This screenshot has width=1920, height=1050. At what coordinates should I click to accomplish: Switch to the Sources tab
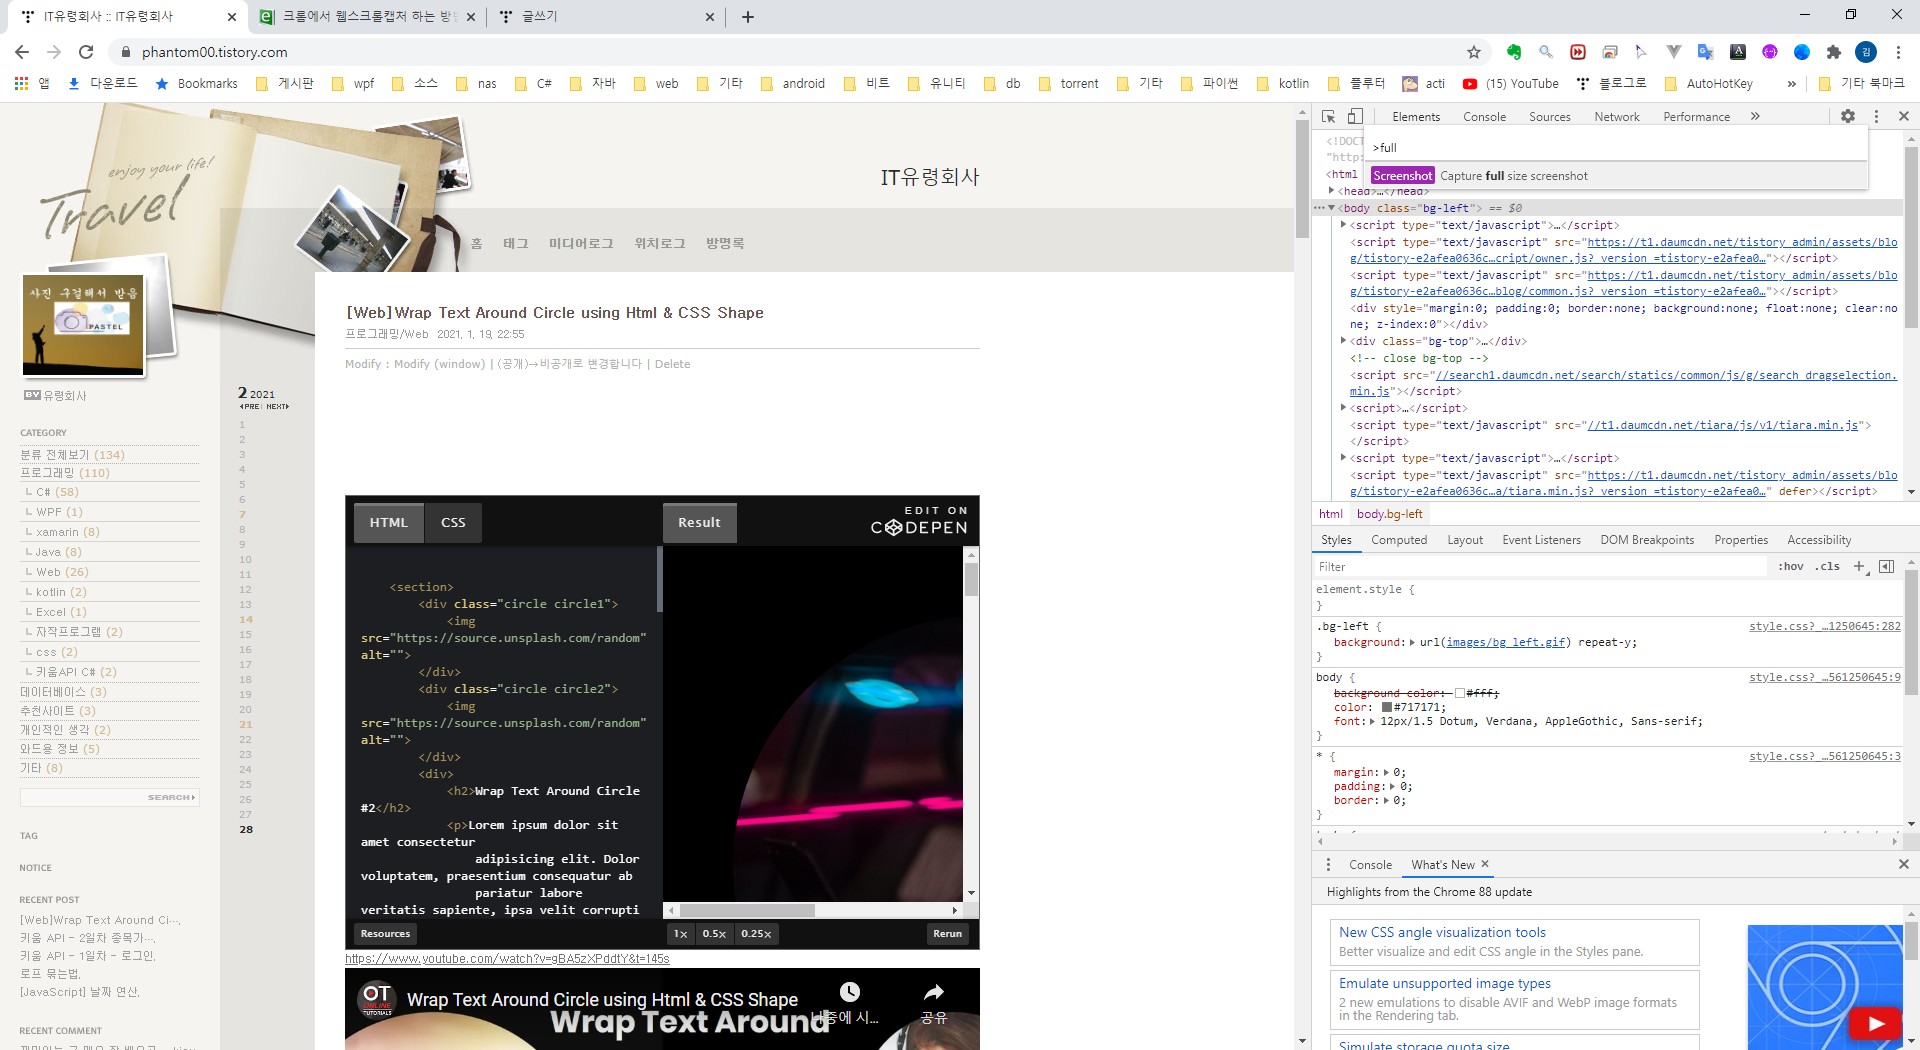1549,117
